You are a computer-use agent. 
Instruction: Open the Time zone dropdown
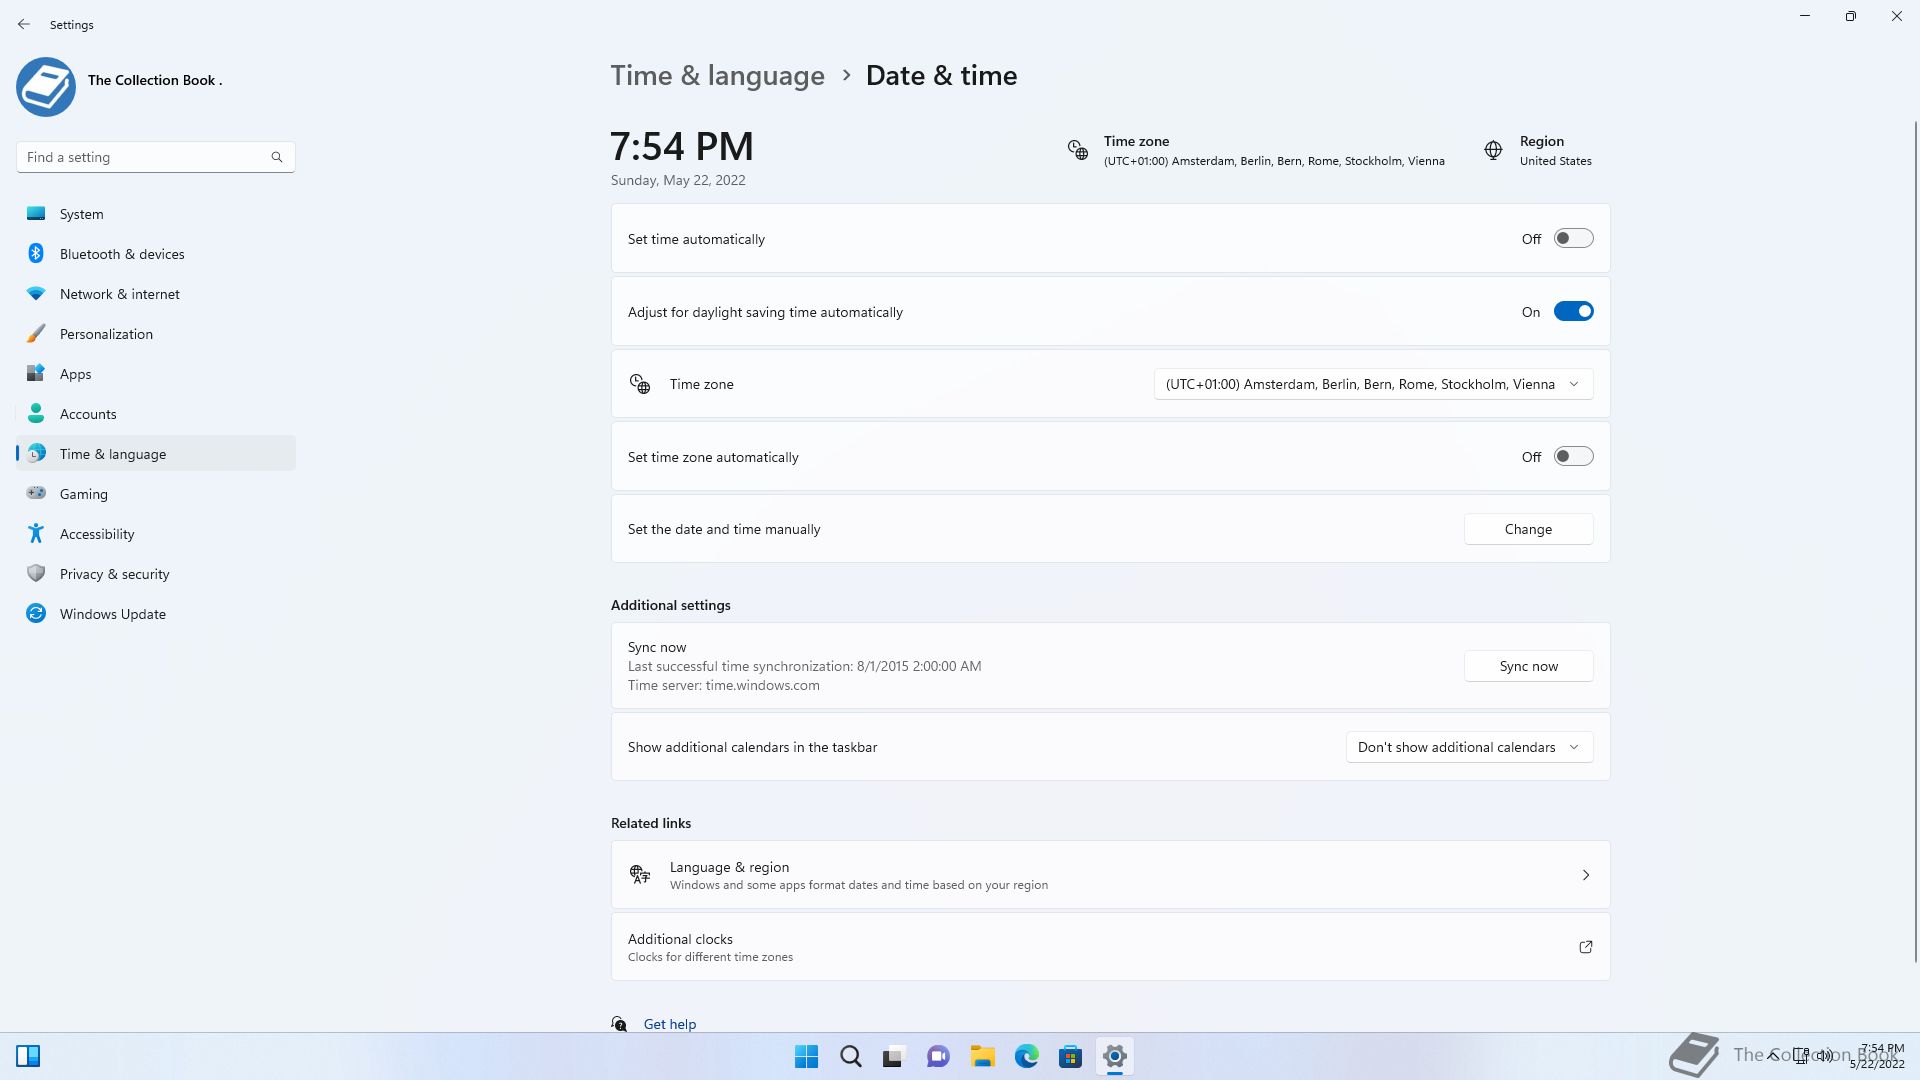1373,384
